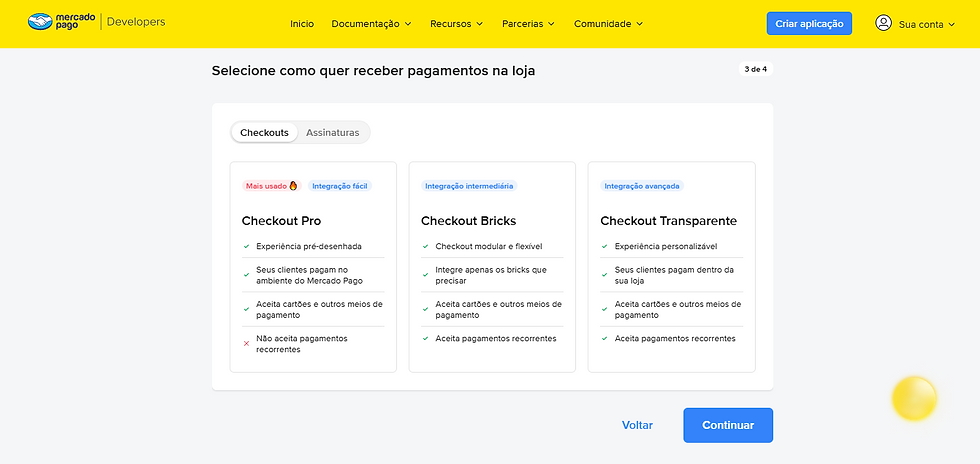980x464 pixels.
Task: Click checkmark beside Experiência pré-desenhada
Action: tap(246, 246)
